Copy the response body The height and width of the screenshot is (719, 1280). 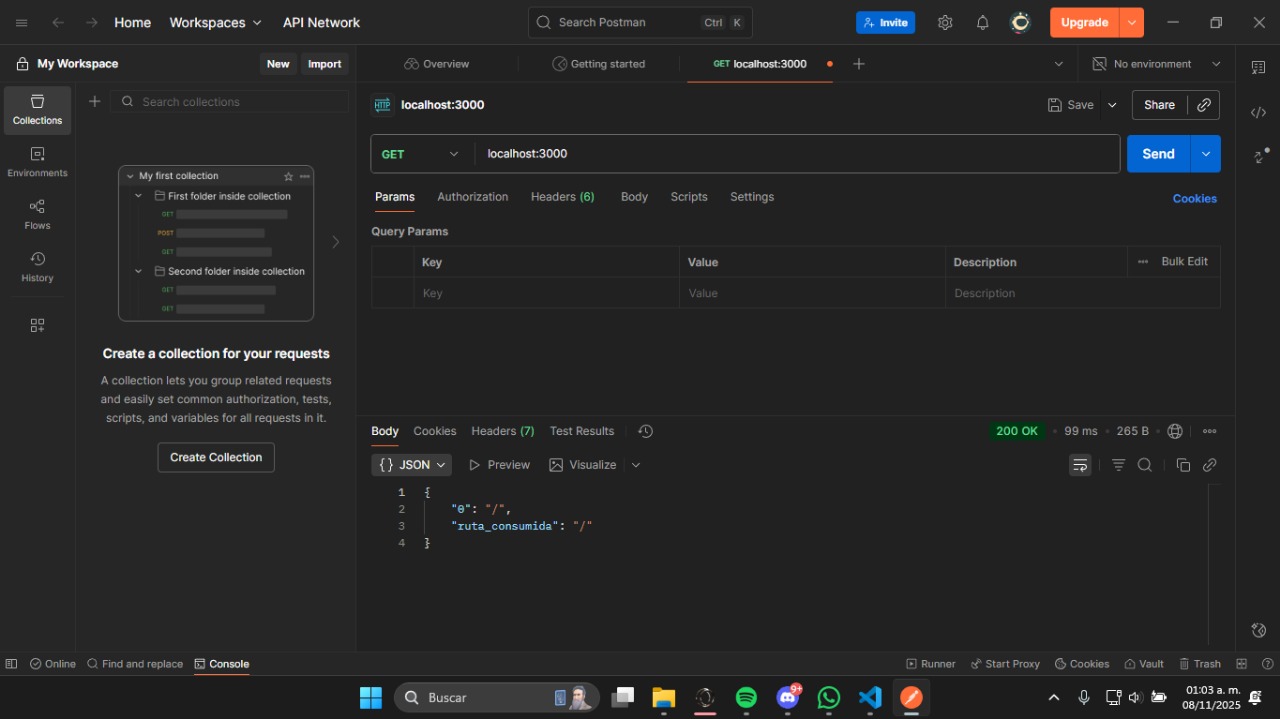pyautogui.click(x=1184, y=465)
